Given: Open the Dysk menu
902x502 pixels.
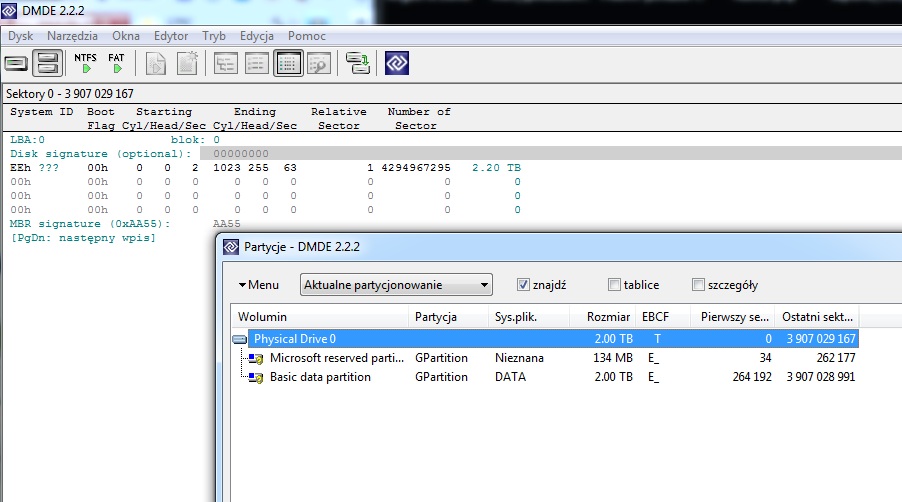Looking at the screenshot, I should pyautogui.click(x=20, y=36).
